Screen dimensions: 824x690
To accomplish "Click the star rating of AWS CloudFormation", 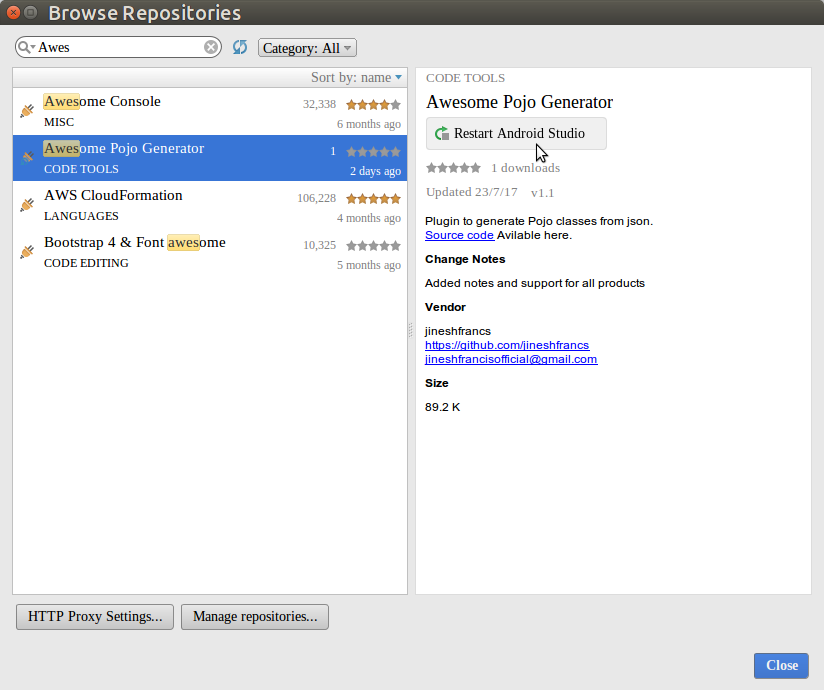I will coord(373,199).
